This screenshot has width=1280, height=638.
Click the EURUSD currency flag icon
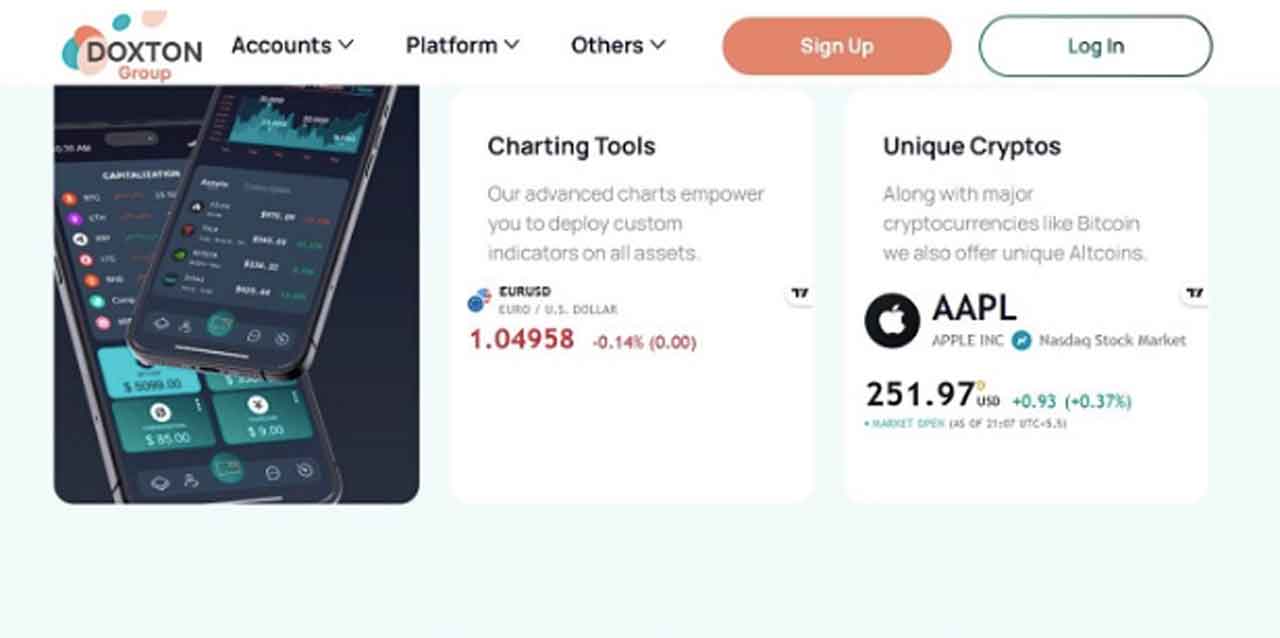[x=480, y=299]
